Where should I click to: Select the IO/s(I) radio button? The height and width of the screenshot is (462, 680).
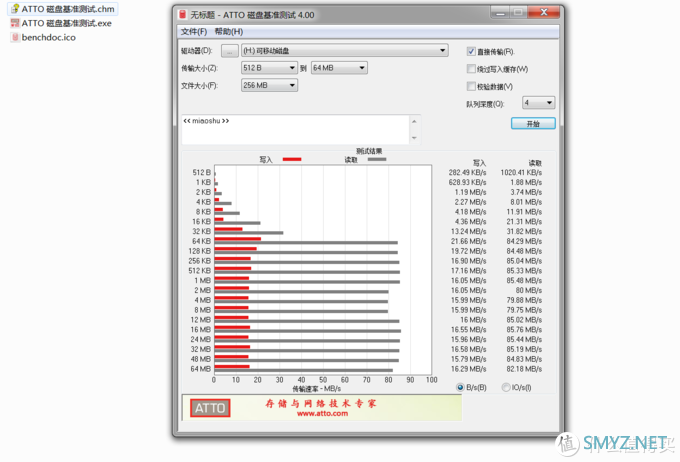[506, 387]
